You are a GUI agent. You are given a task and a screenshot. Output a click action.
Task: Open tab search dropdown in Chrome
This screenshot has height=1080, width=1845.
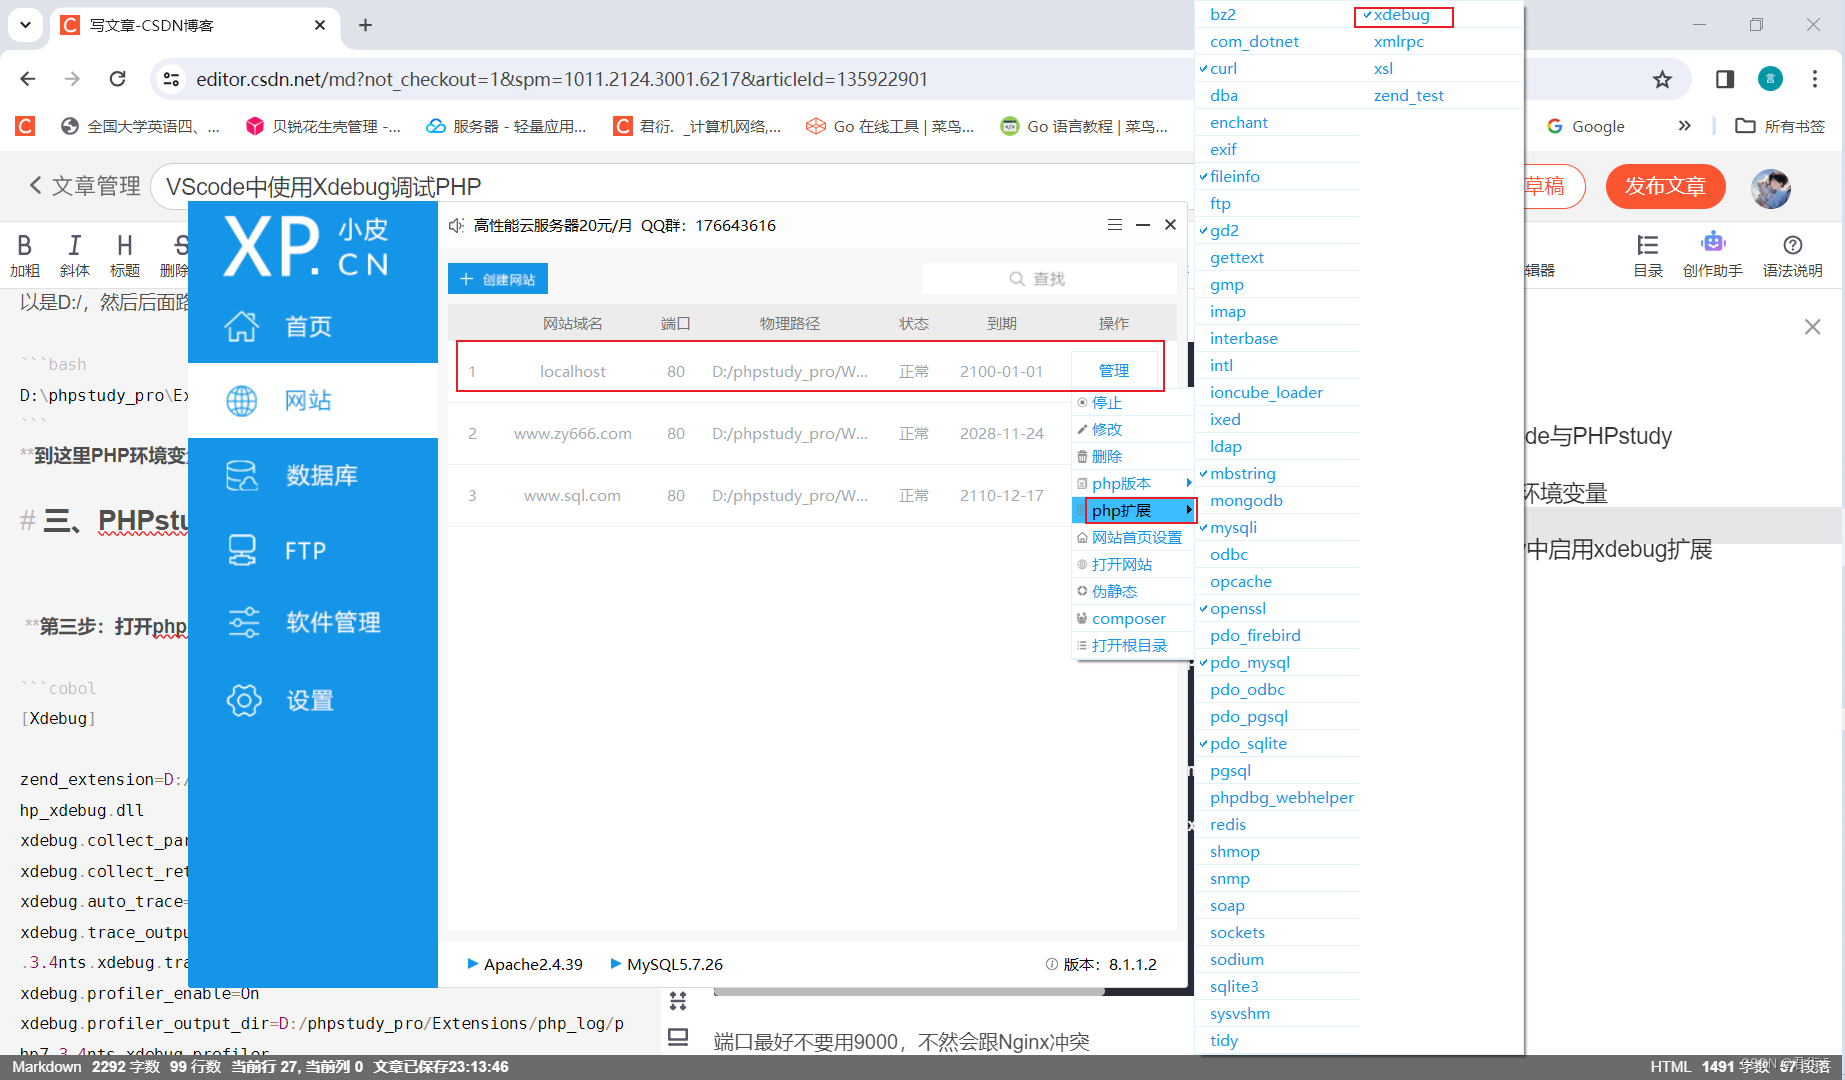click(x=25, y=25)
